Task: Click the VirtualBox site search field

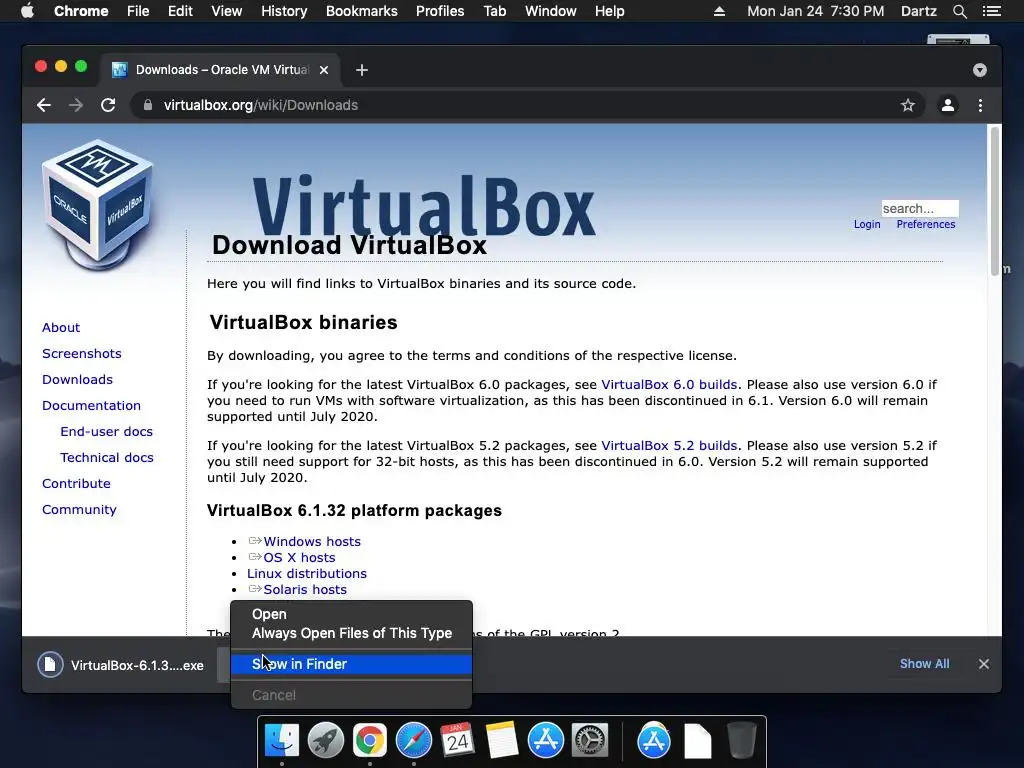Action: [920, 208]
